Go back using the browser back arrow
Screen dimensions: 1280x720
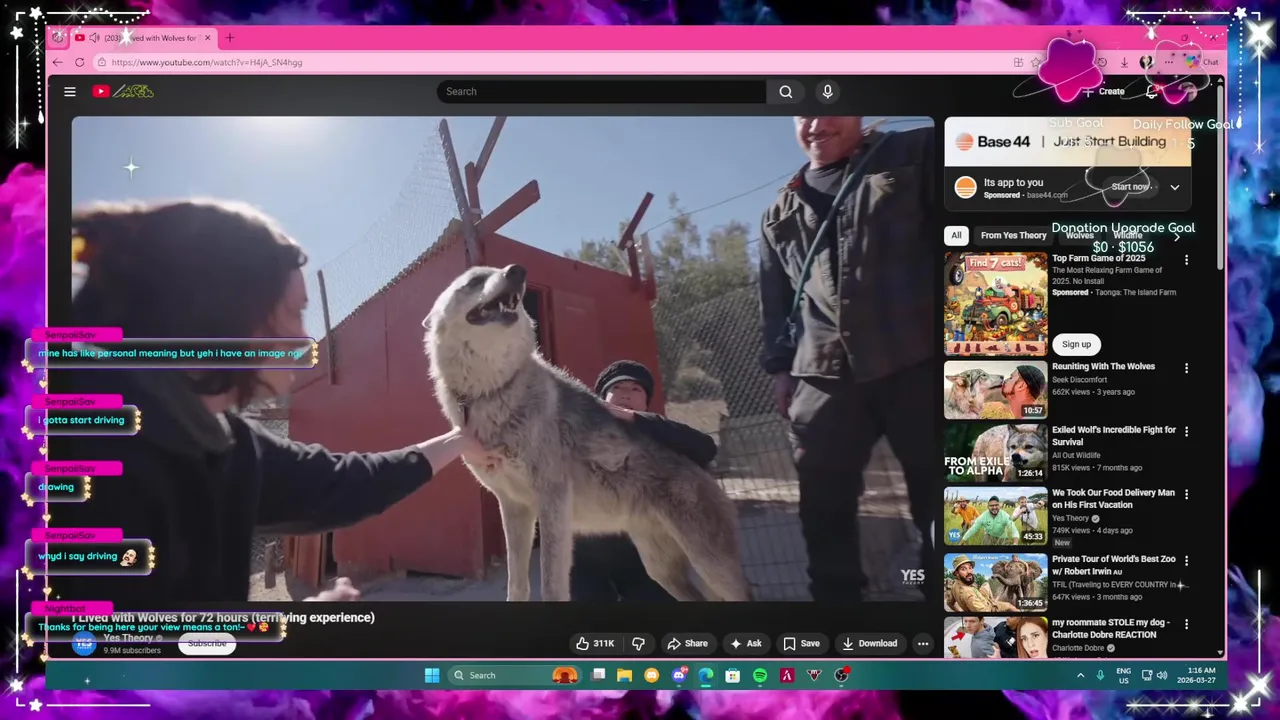(57, 62)
